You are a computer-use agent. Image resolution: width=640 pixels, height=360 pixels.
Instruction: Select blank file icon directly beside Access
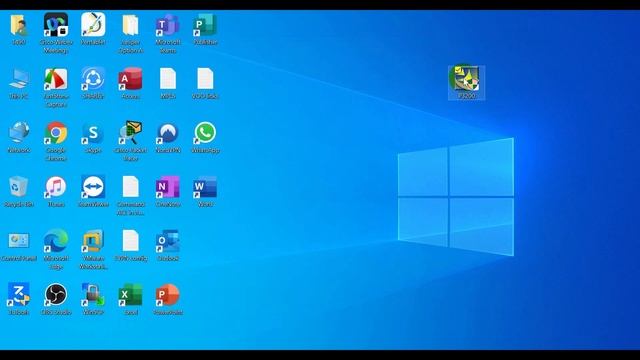168,79
